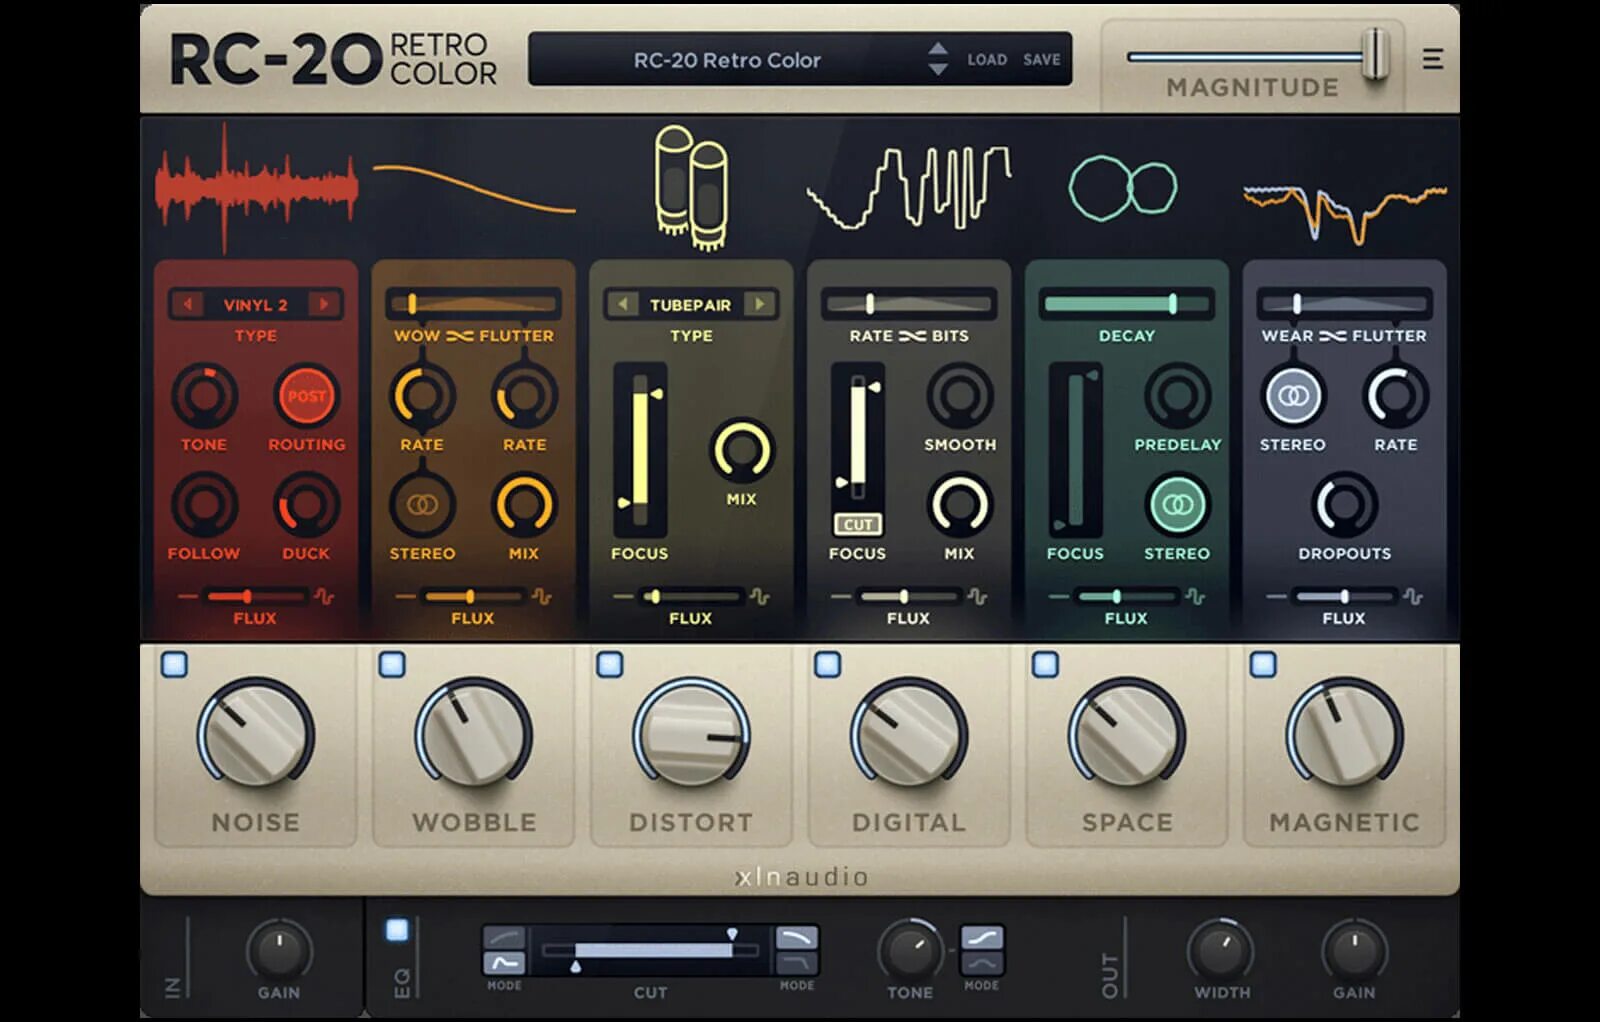Open preset list RC-20 Retro Color
The height and width of the screenshot is (1022, 1600).
click(727, 60)
